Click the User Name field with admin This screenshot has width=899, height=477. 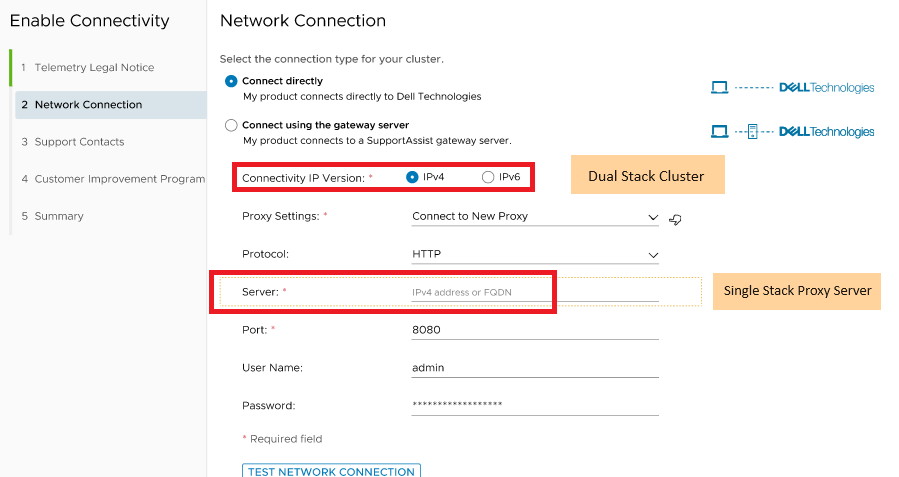coord(535,367)
